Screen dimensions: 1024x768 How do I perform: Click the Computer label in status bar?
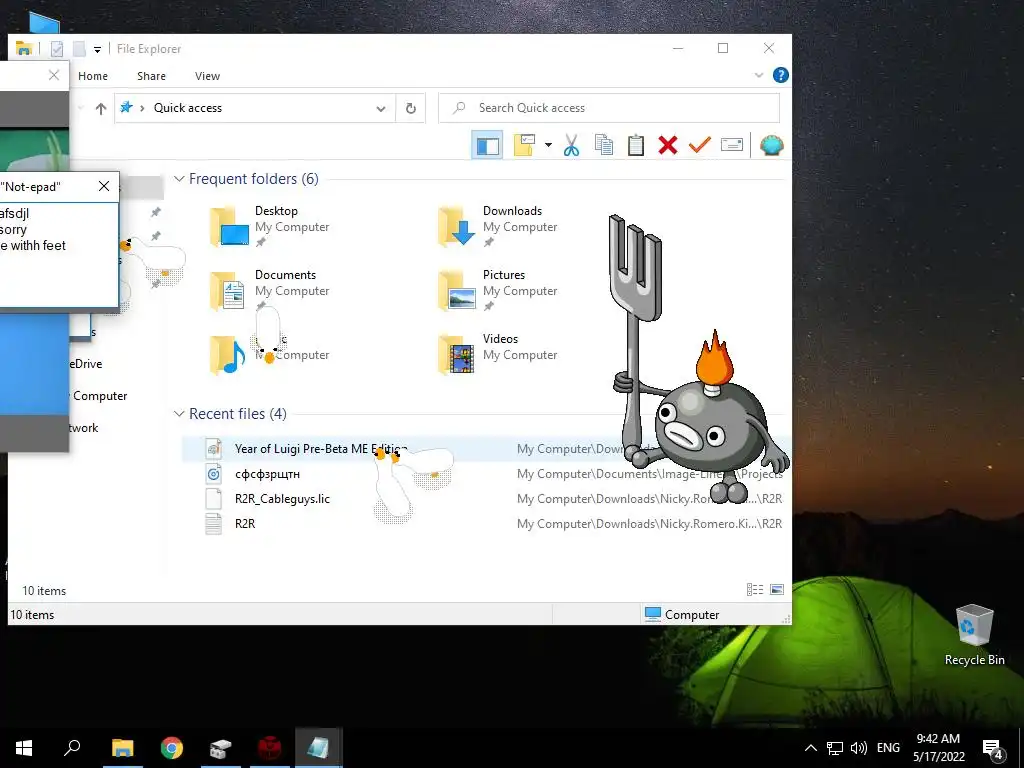click(x=692, y=615)
